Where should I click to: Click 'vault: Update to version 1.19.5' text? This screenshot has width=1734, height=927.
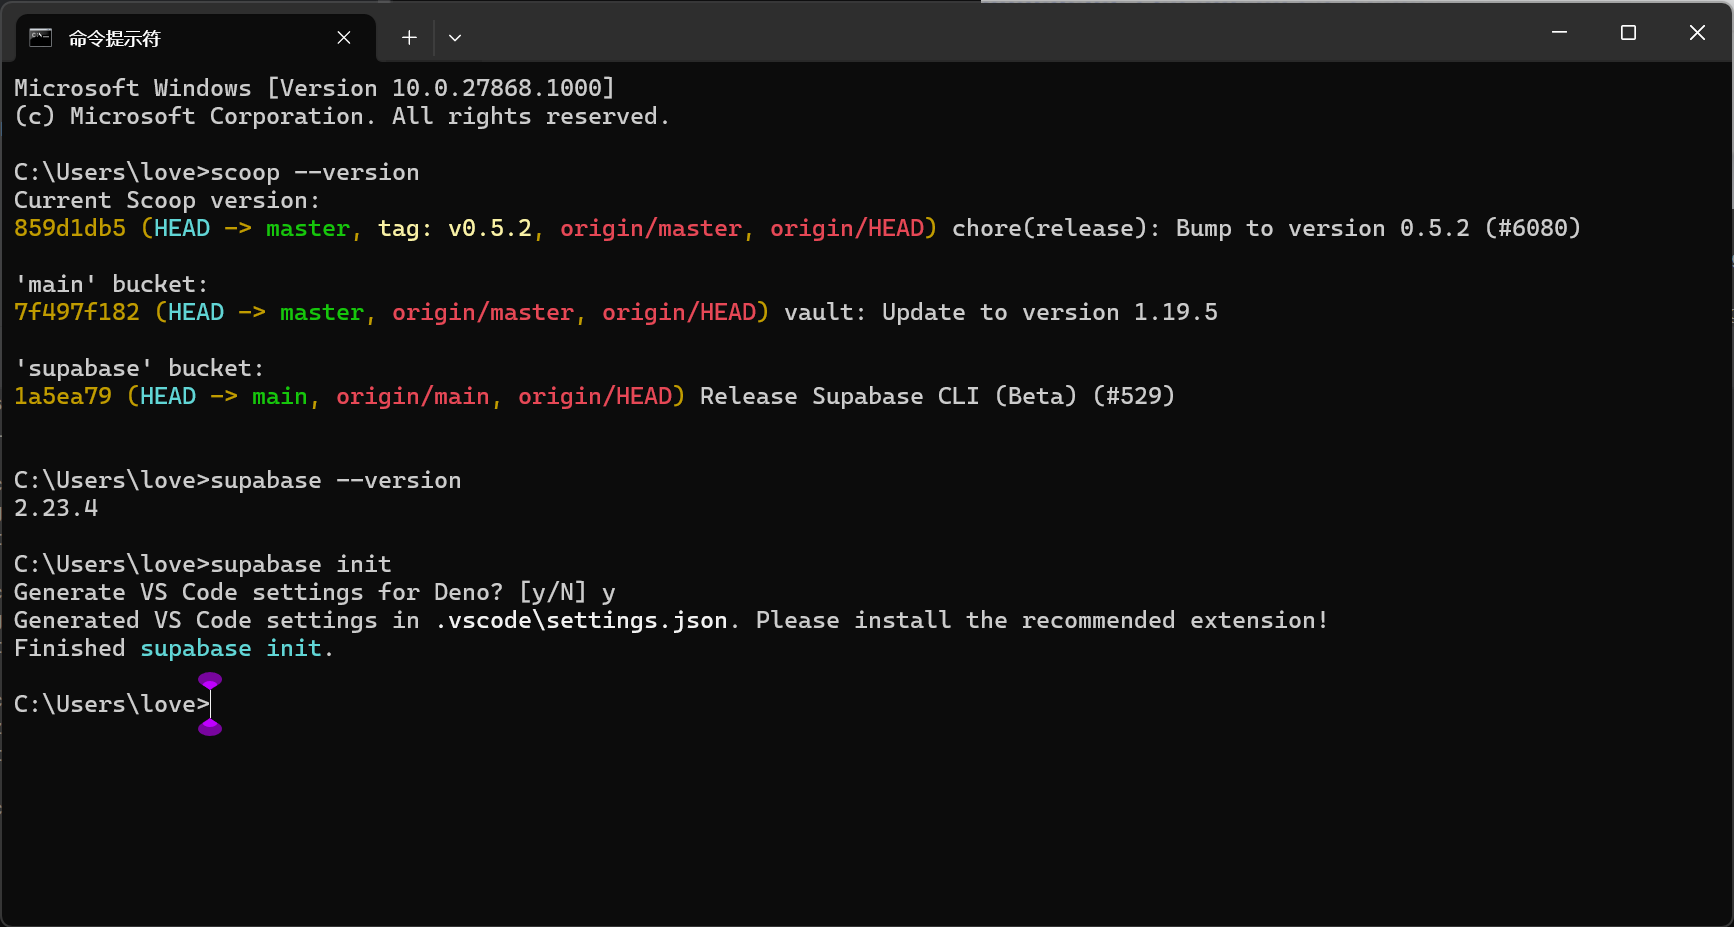coord(1001,312)
